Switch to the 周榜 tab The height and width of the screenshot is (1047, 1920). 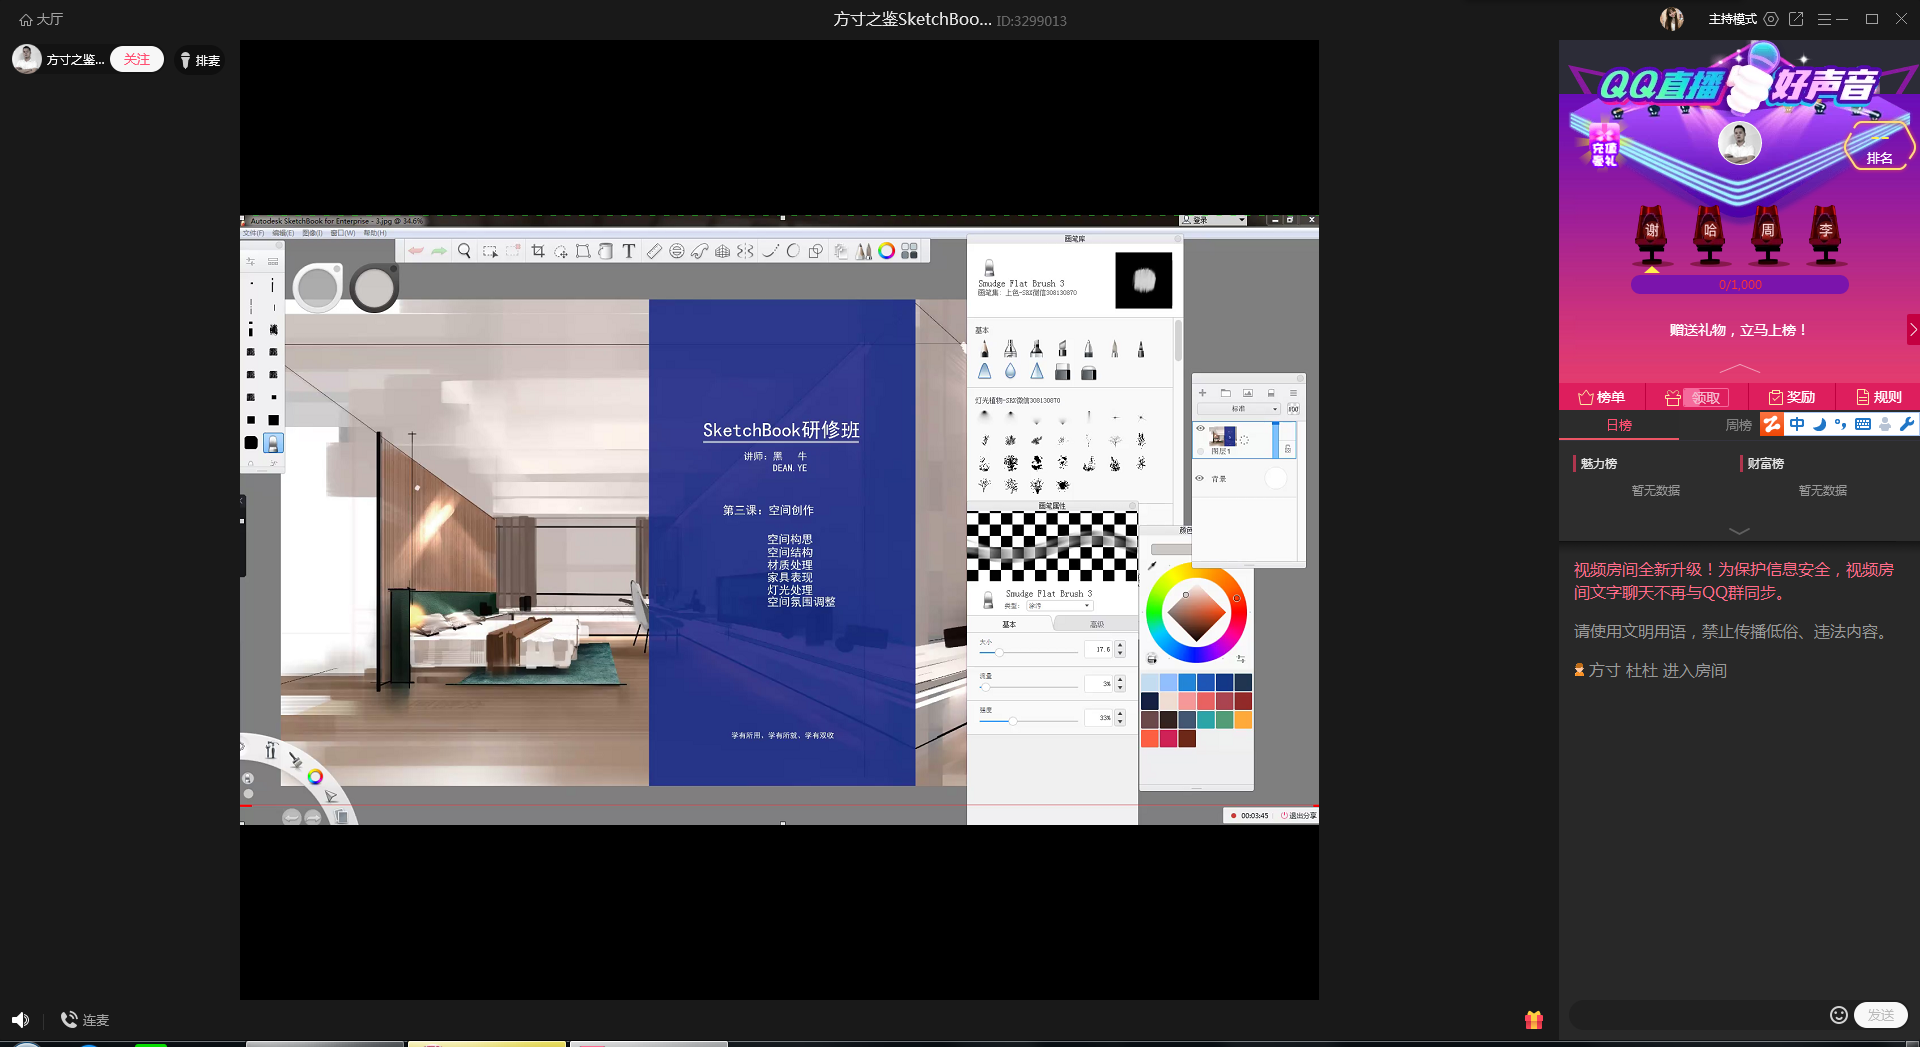pyautogui.click(x=1739, y=425)
